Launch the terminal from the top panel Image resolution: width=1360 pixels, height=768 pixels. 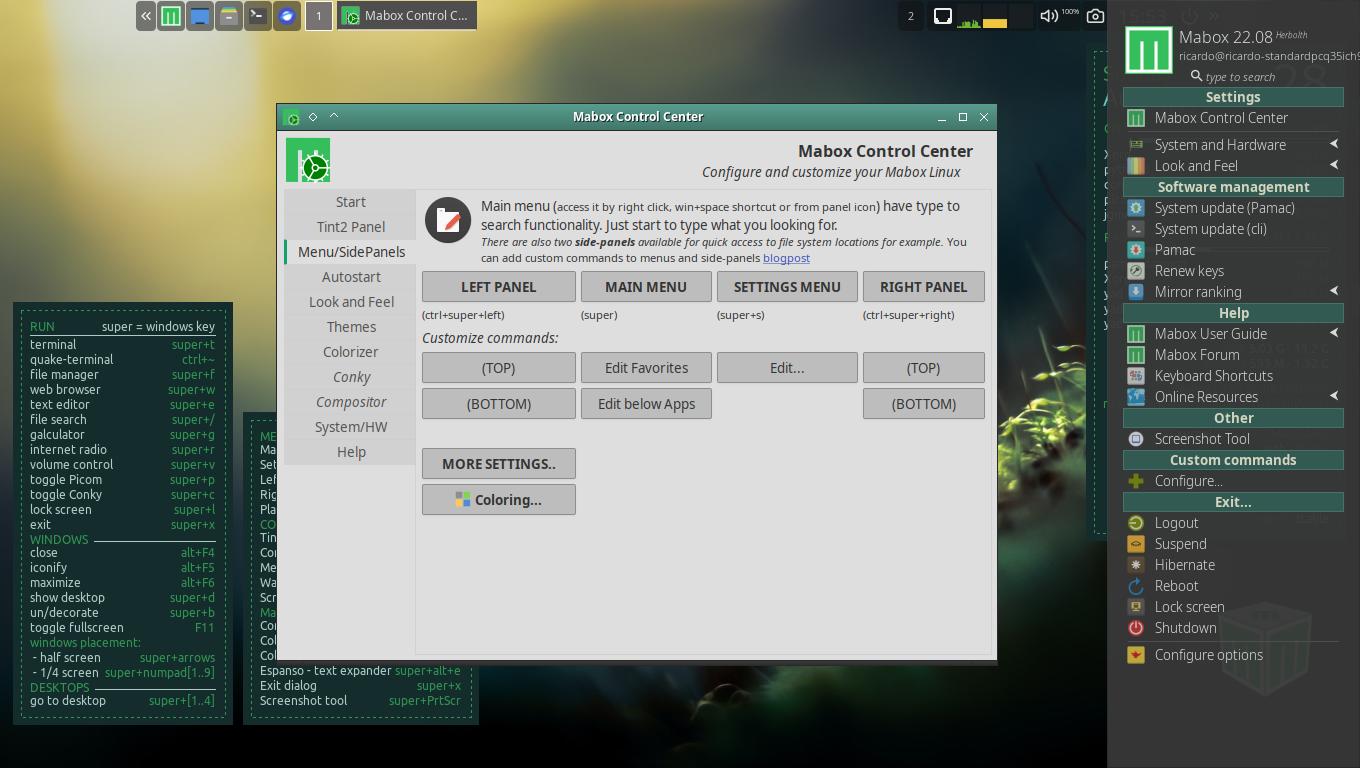tap(258, 16)
